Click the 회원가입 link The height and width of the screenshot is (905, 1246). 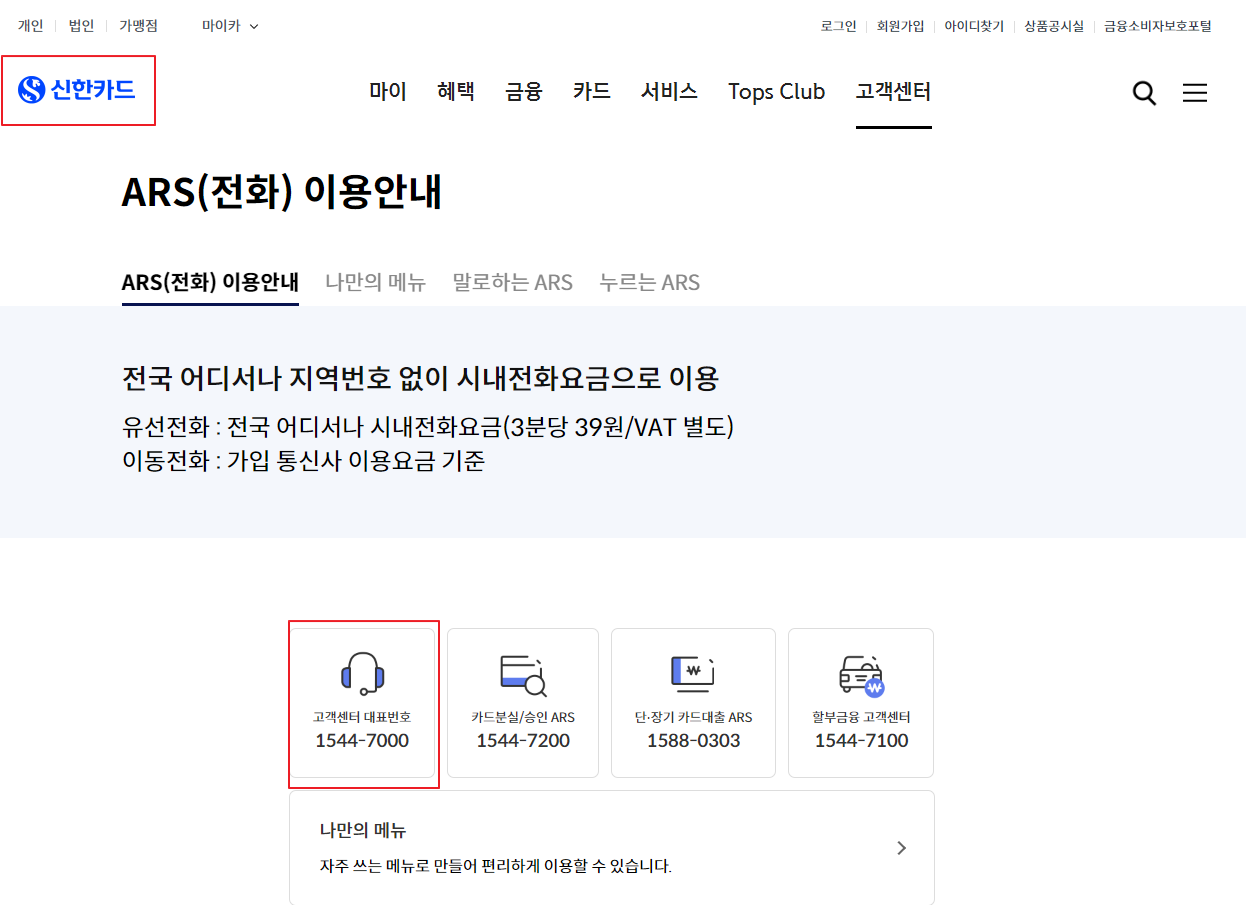900,26
